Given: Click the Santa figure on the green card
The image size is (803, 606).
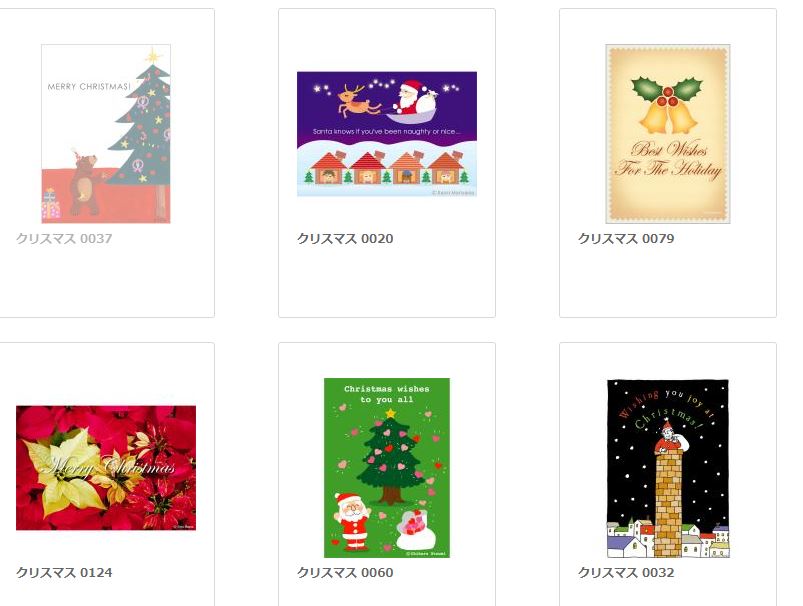Looking at the screenshot, I should (x=352, y=521).
